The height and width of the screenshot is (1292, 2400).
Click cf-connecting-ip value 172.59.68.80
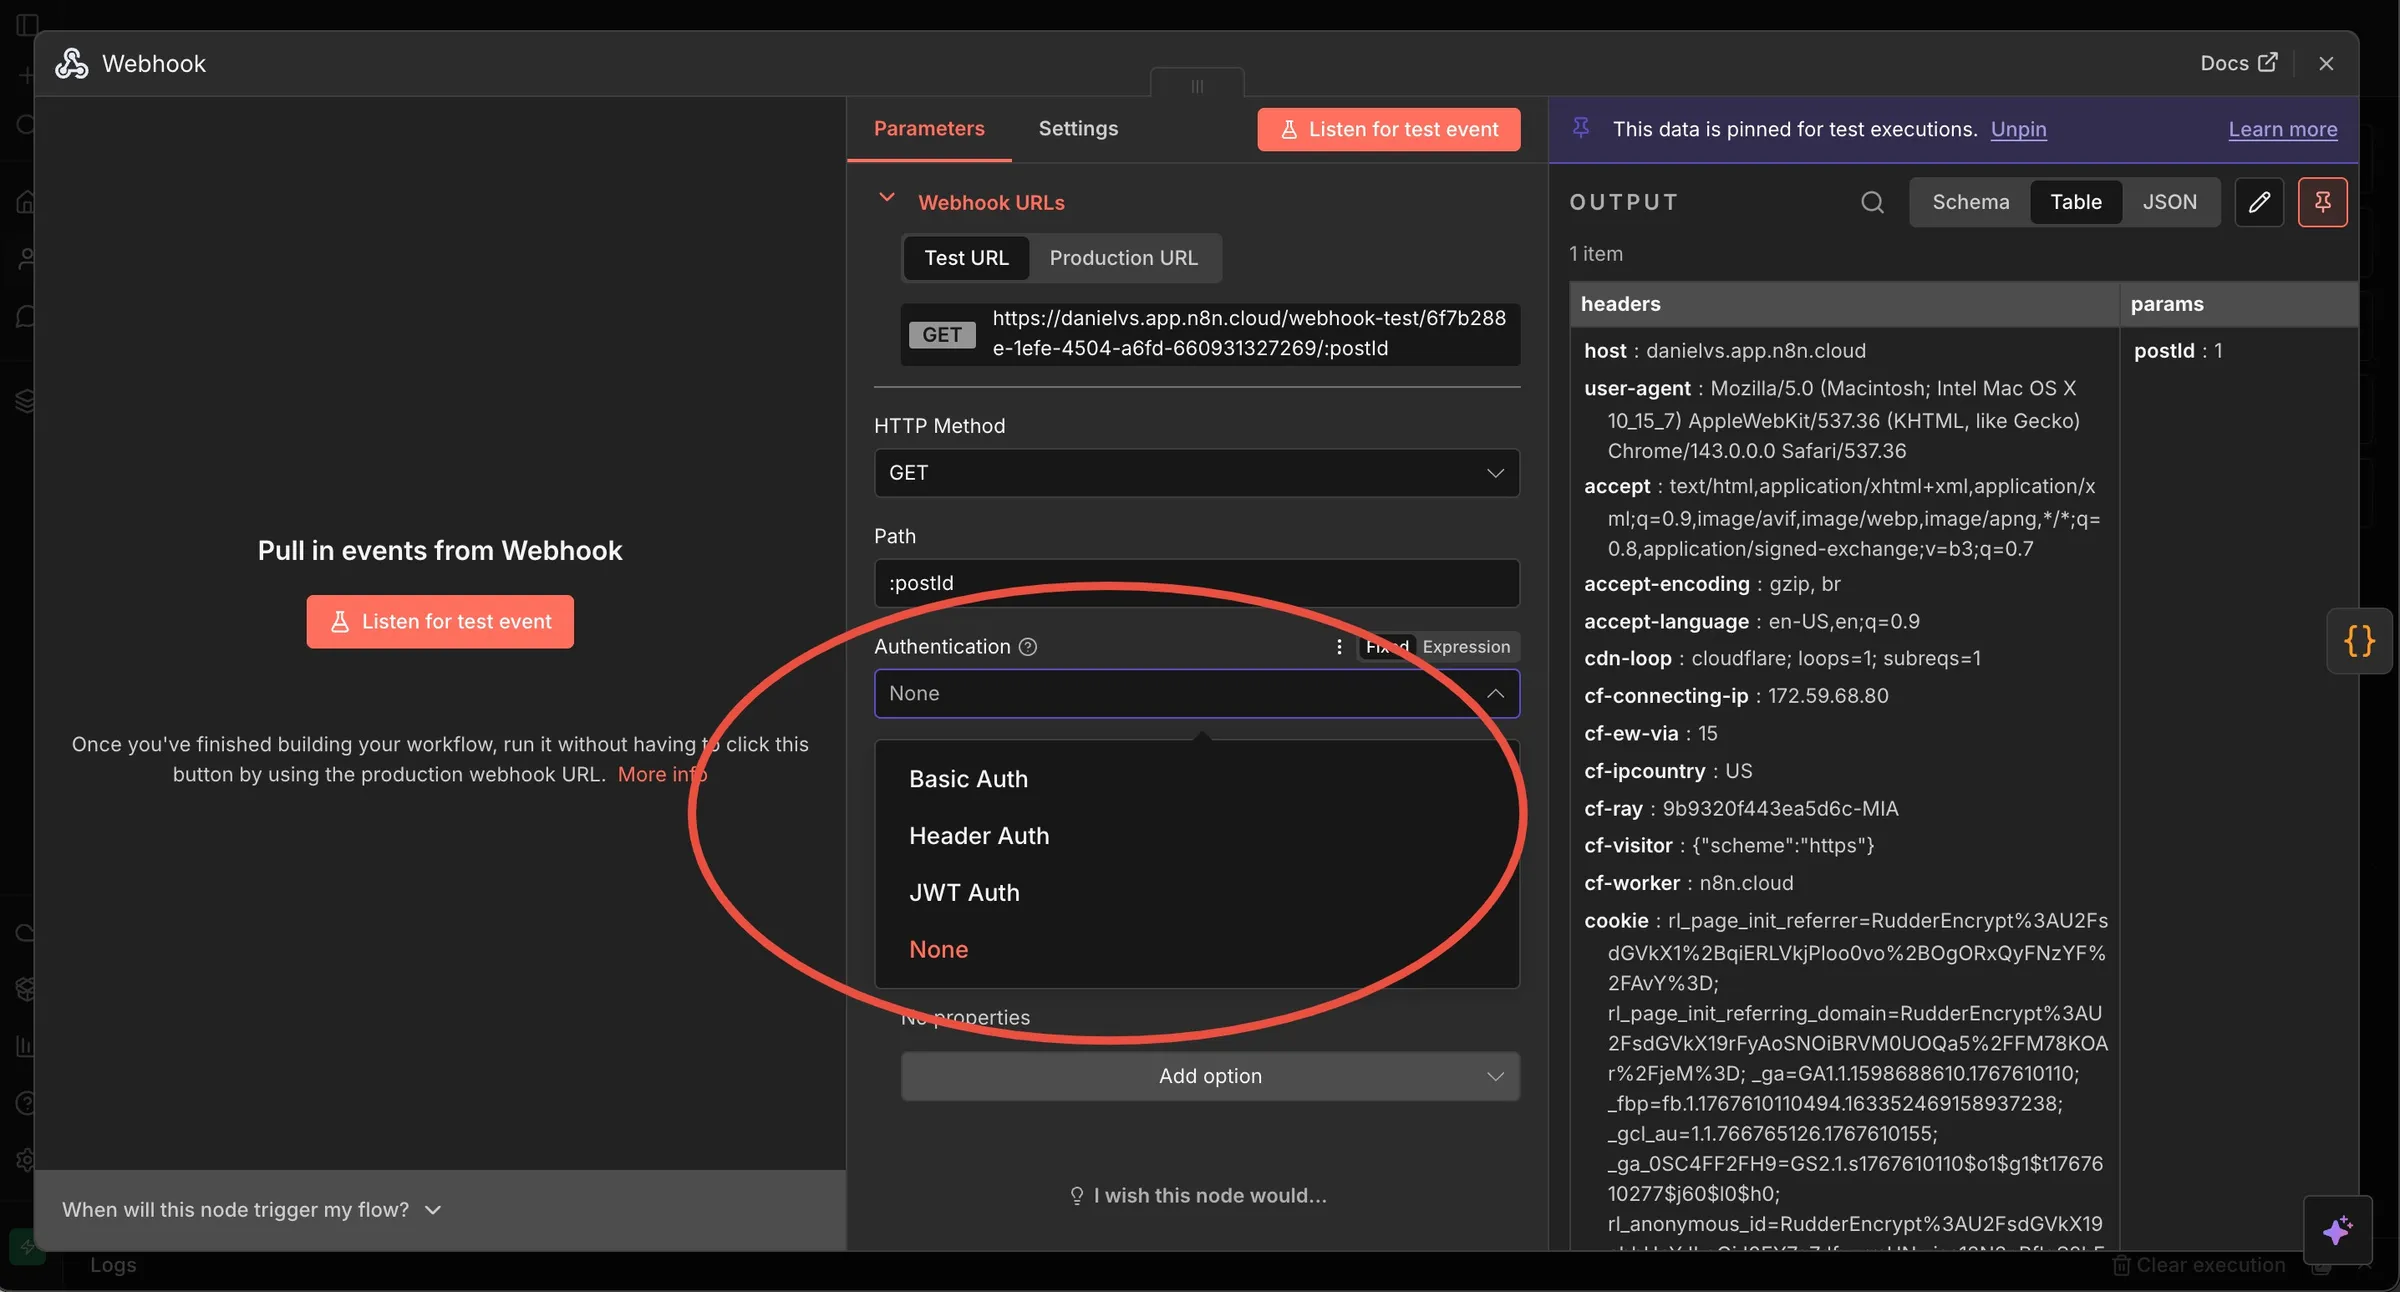pos(1828,696)
